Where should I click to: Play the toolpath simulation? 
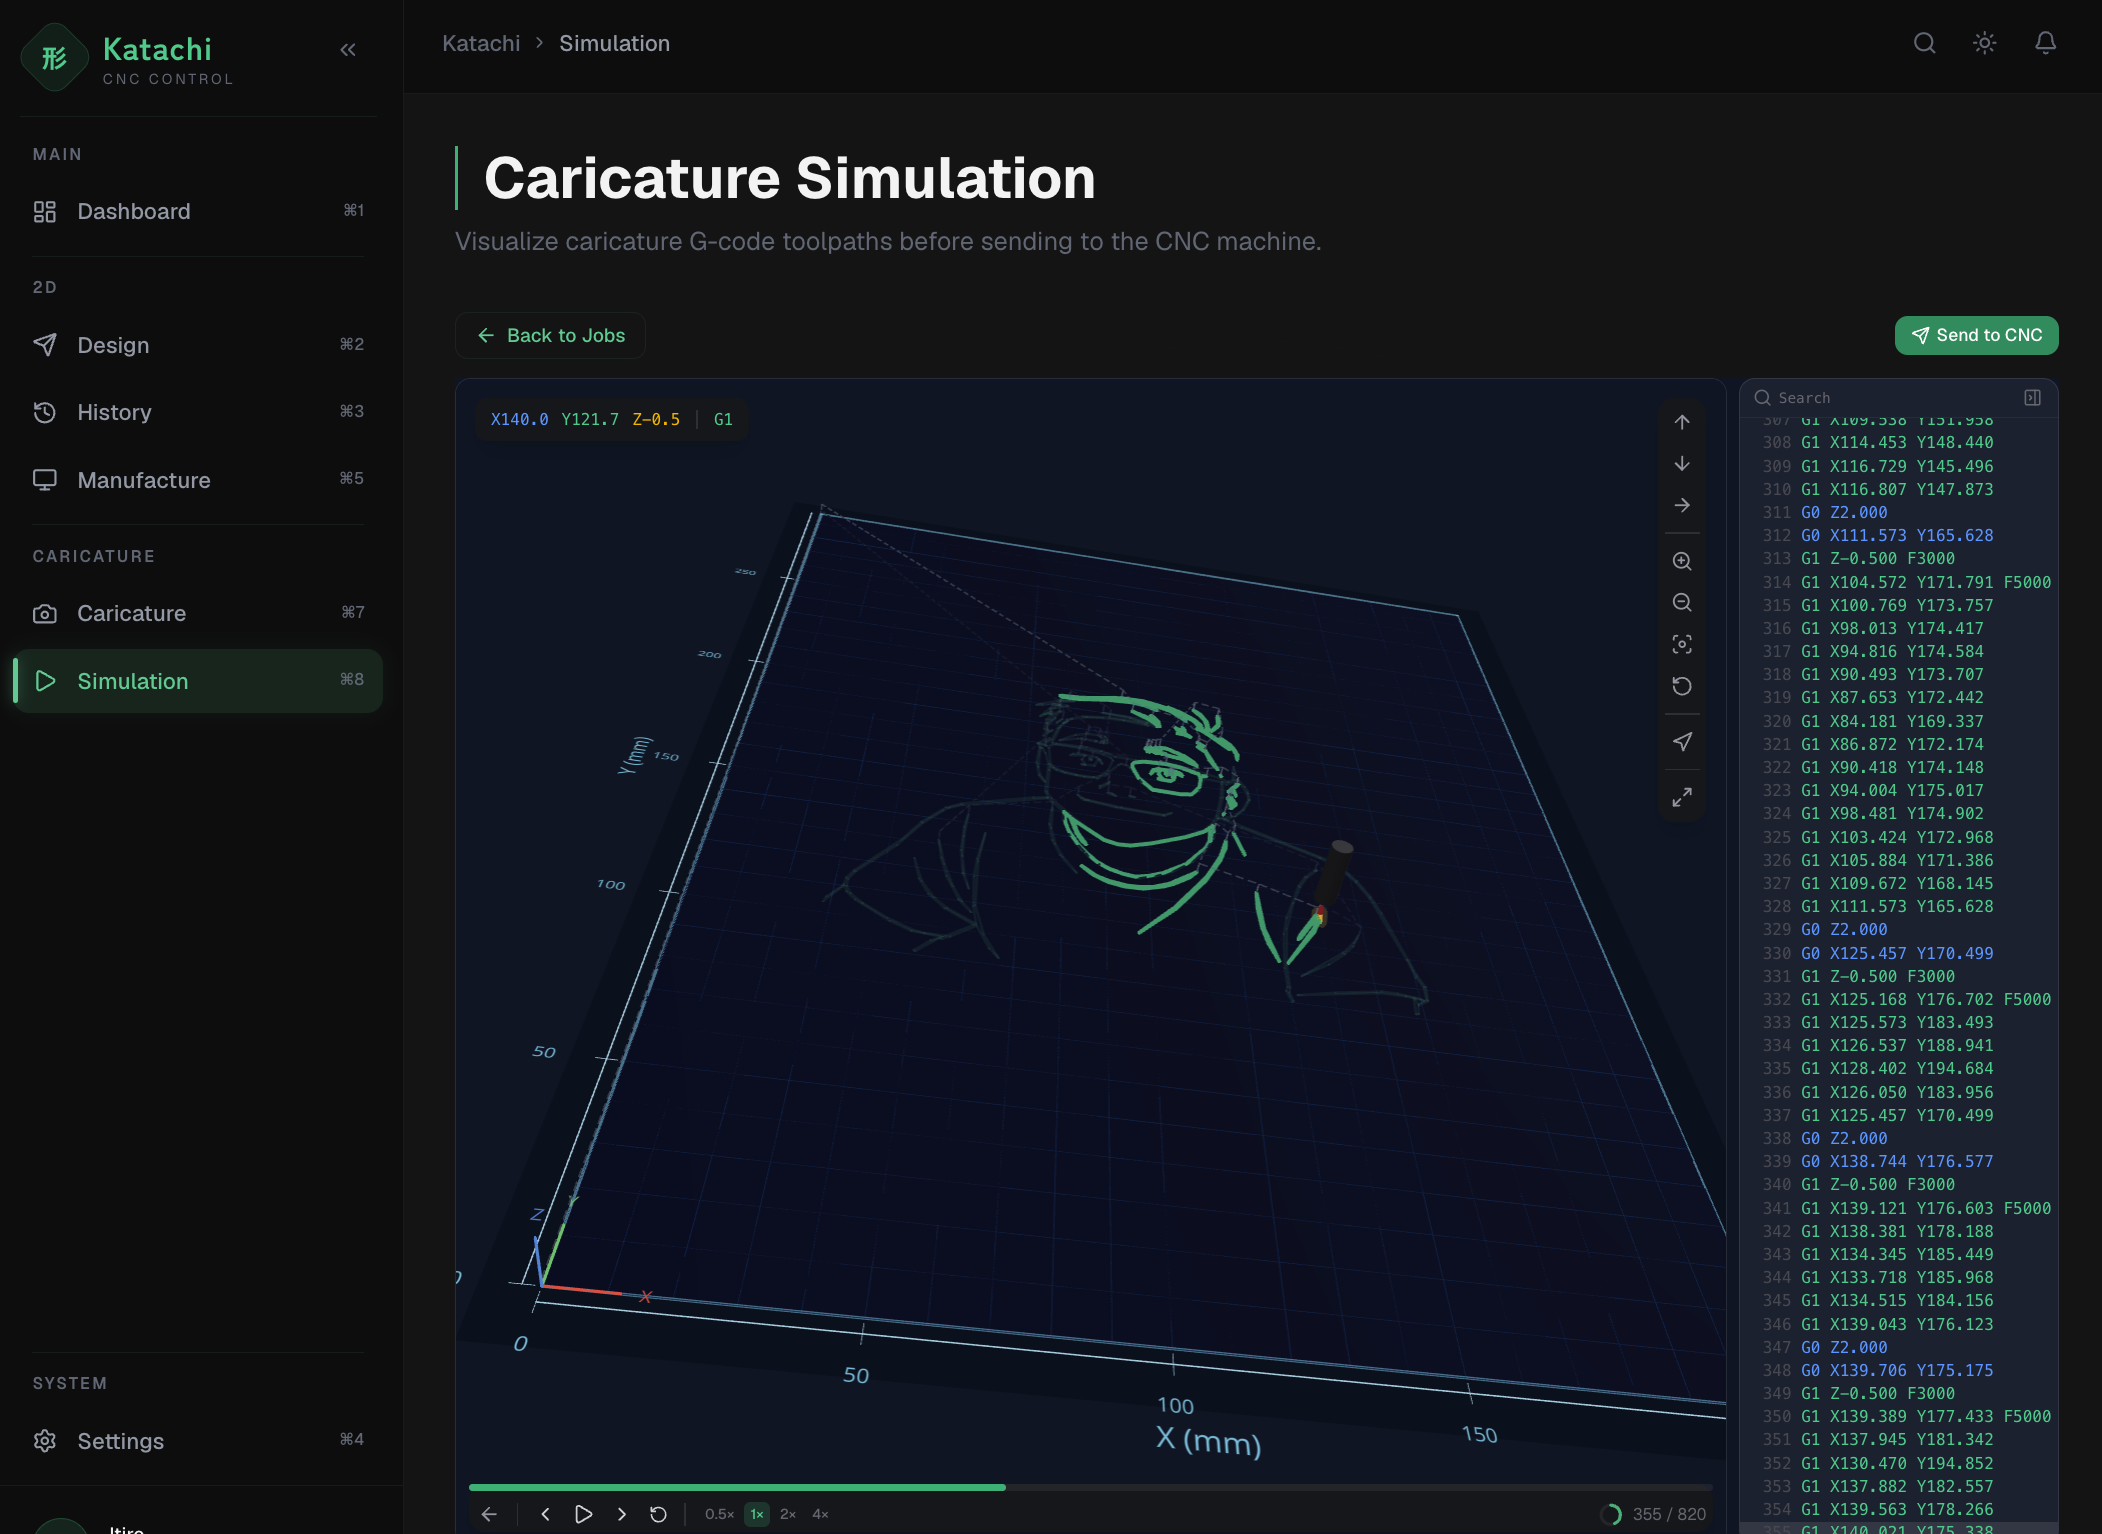click(x=584, y=1514)
